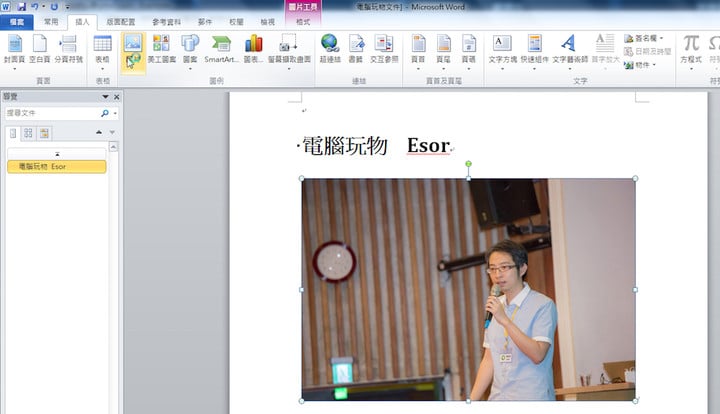Insert a Bookmark (書籤)

point(356,49)
